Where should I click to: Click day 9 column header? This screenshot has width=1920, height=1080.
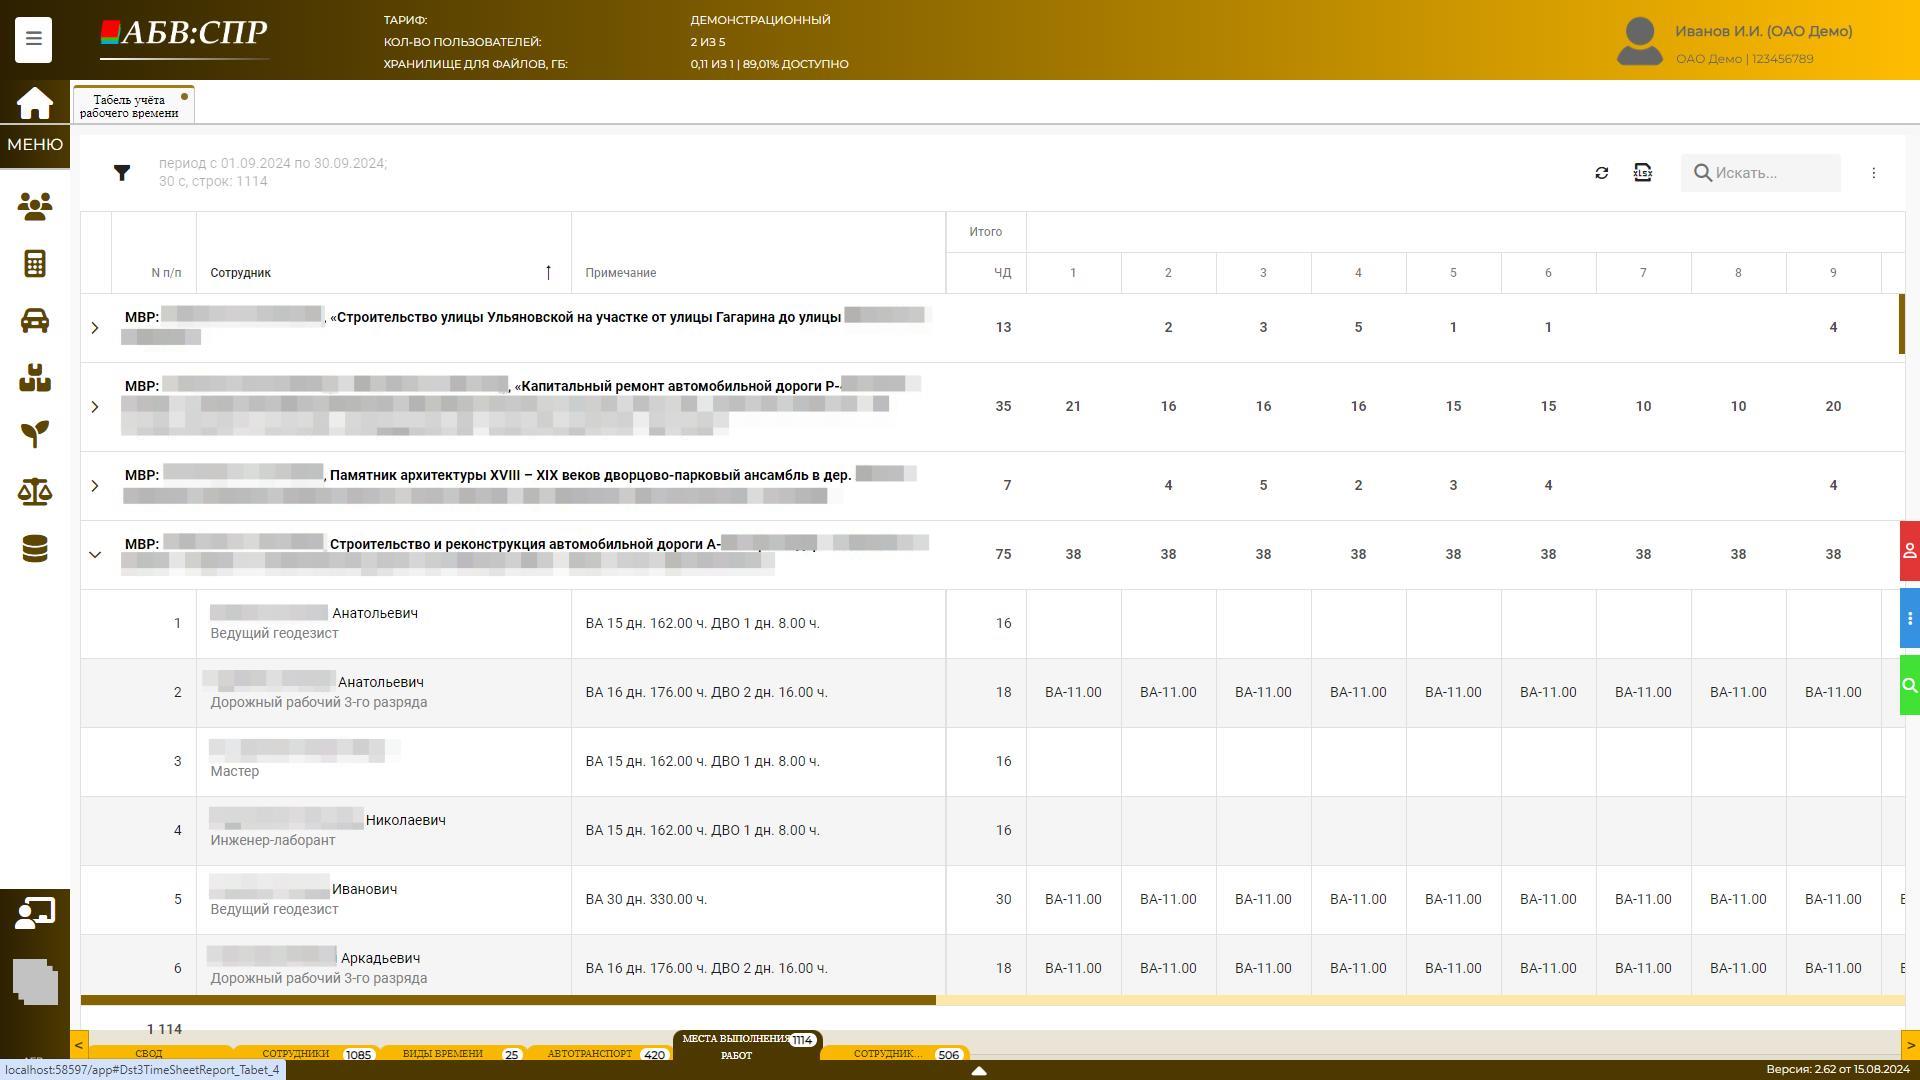point(1833,273)
